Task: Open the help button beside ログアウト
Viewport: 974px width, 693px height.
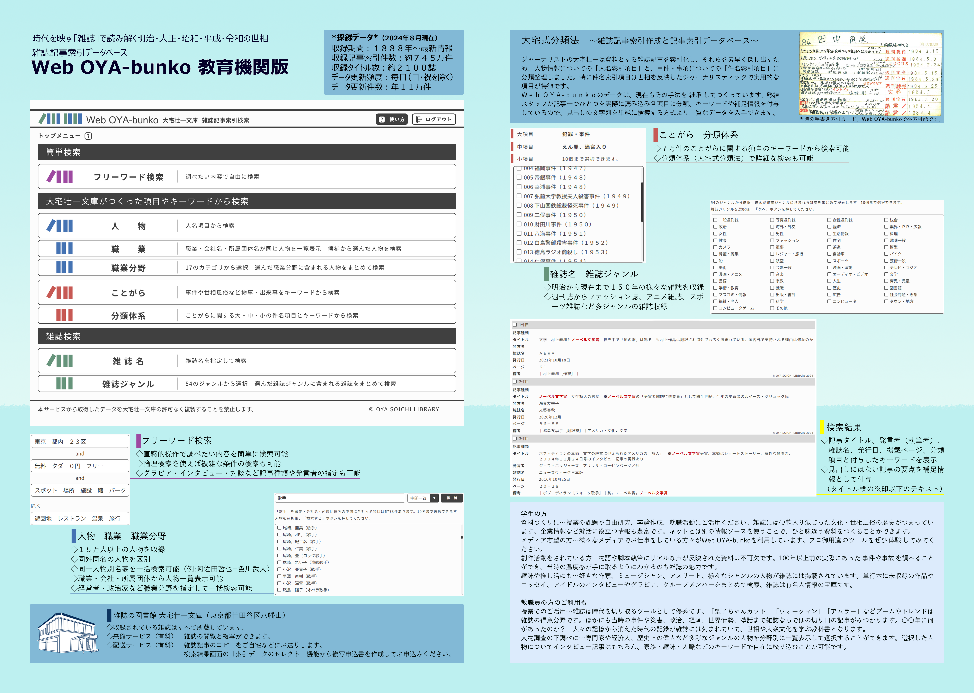Action: pos(391,119)
